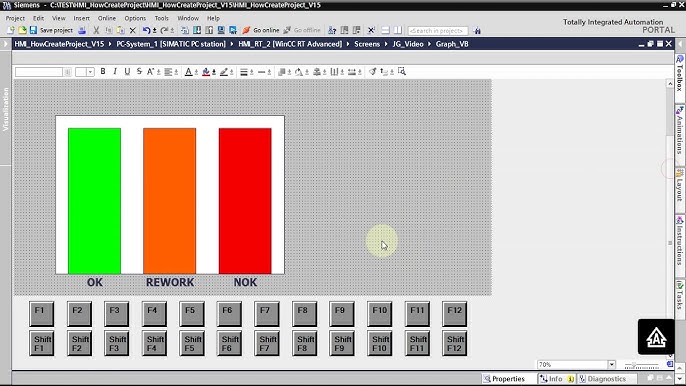Toggle Italic text formatting
Screen dimensions: 686x386
coord(115,71)
